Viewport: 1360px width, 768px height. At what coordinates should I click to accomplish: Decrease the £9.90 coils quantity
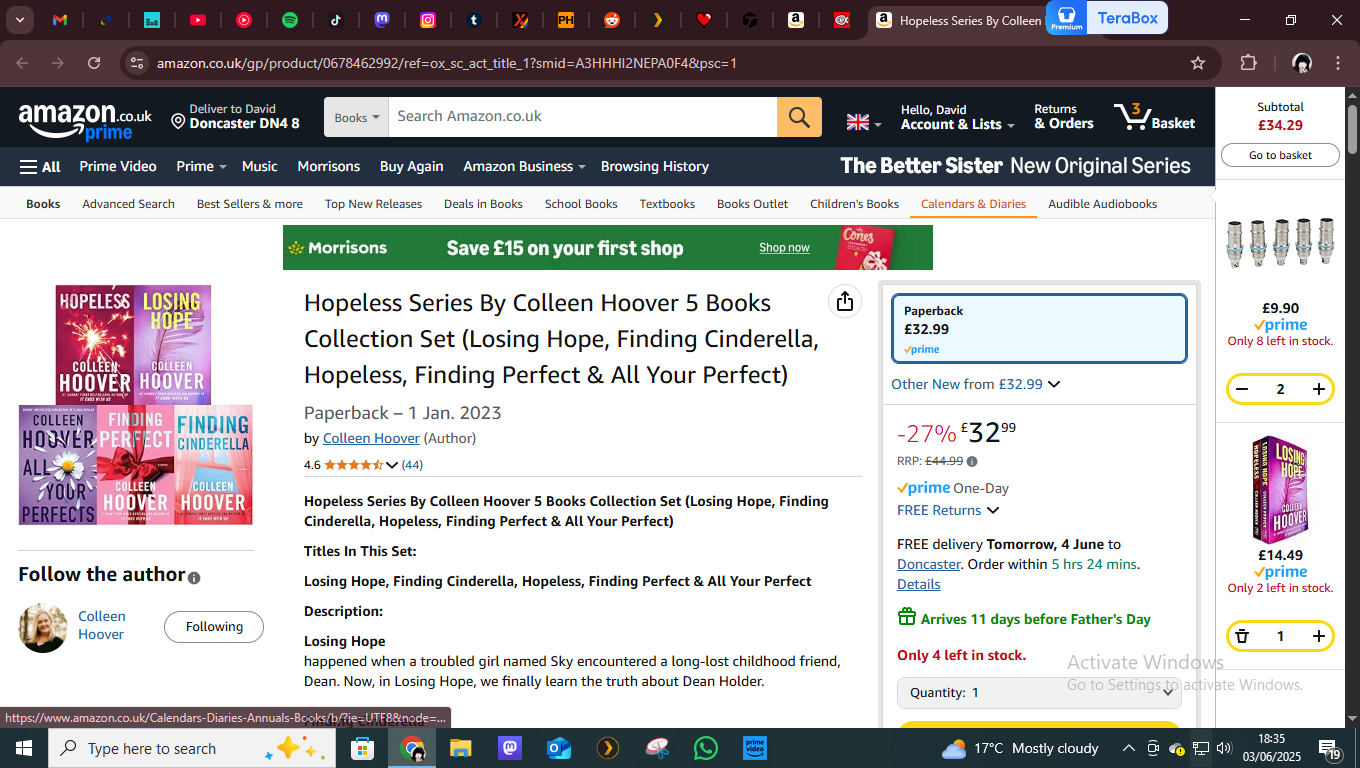point(1242,389)
